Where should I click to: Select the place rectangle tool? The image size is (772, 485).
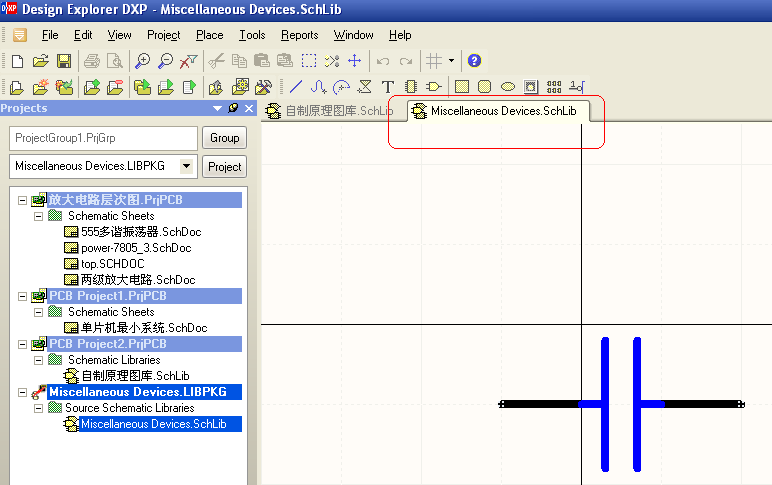(462, 87)
